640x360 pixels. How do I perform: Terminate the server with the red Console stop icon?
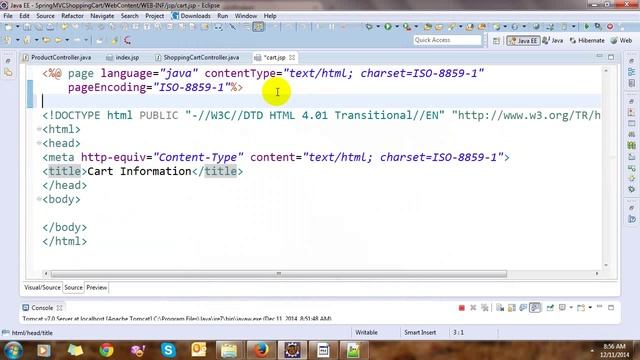click(462, 308)
